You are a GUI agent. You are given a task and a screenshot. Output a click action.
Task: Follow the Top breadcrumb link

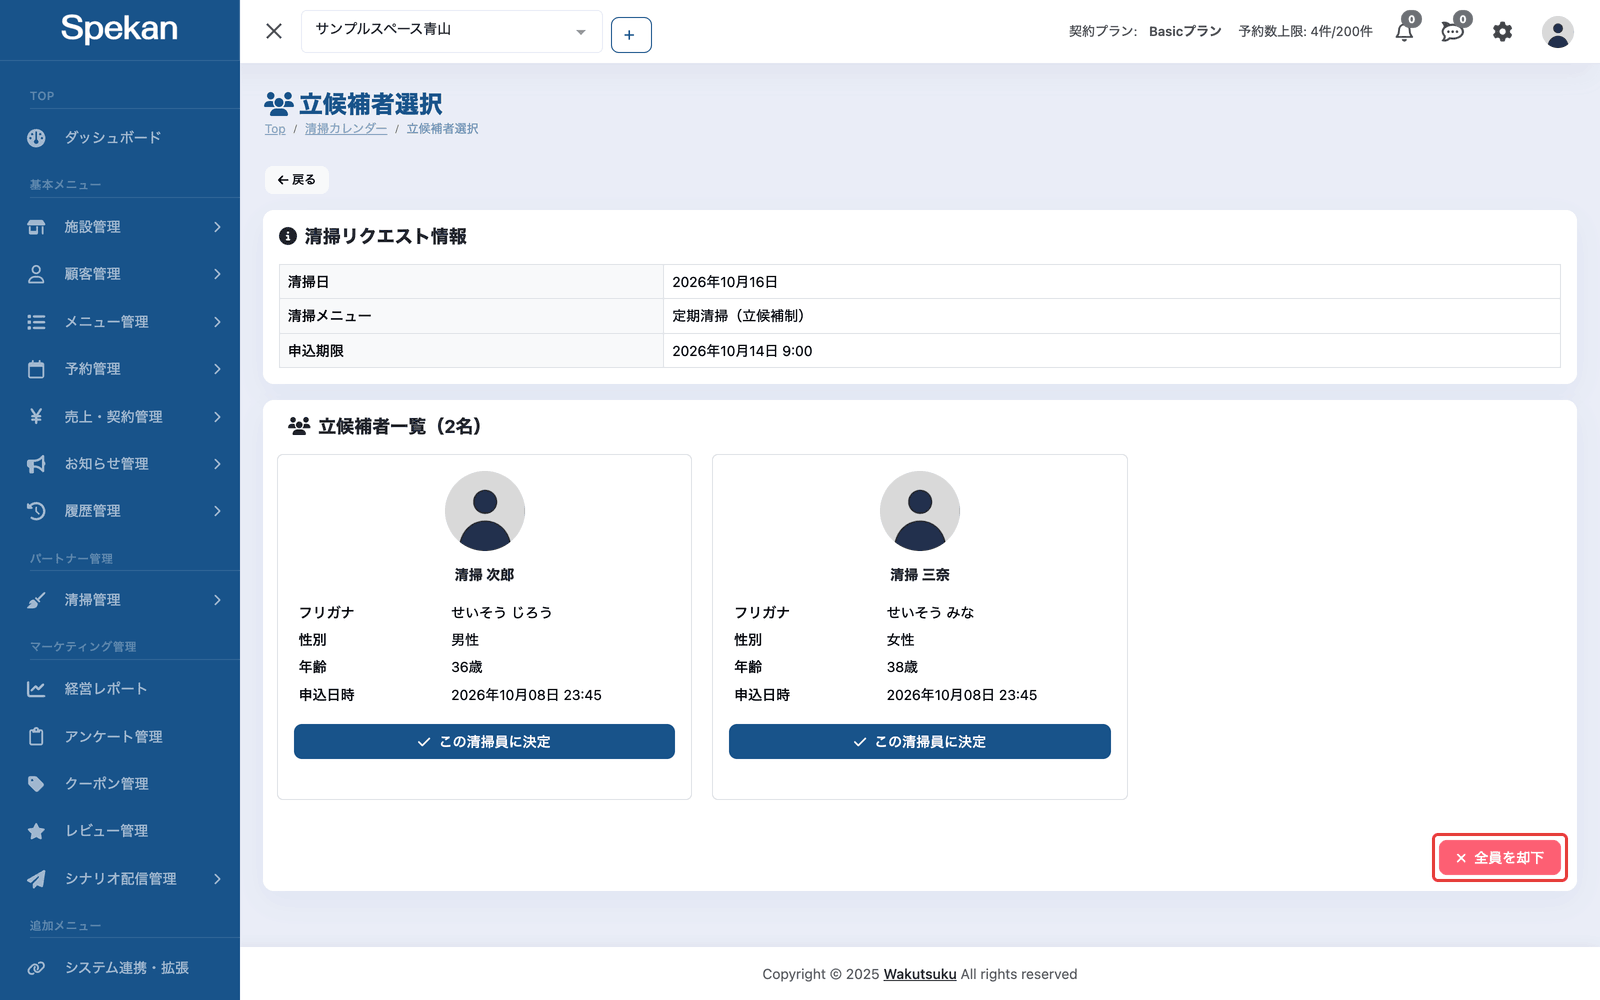point(275,129)
